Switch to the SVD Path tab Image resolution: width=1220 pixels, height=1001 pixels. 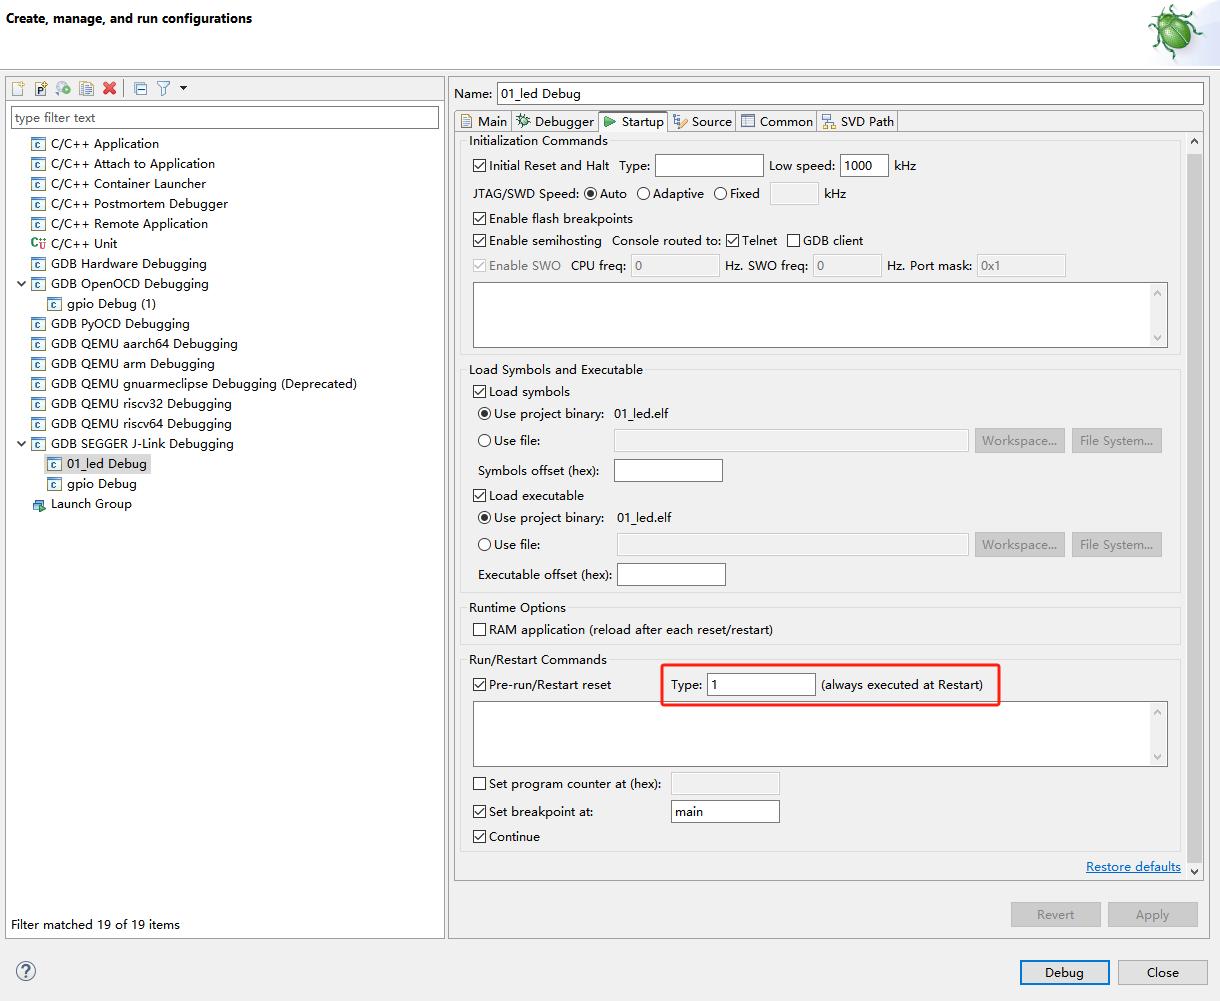click(858, 121)
